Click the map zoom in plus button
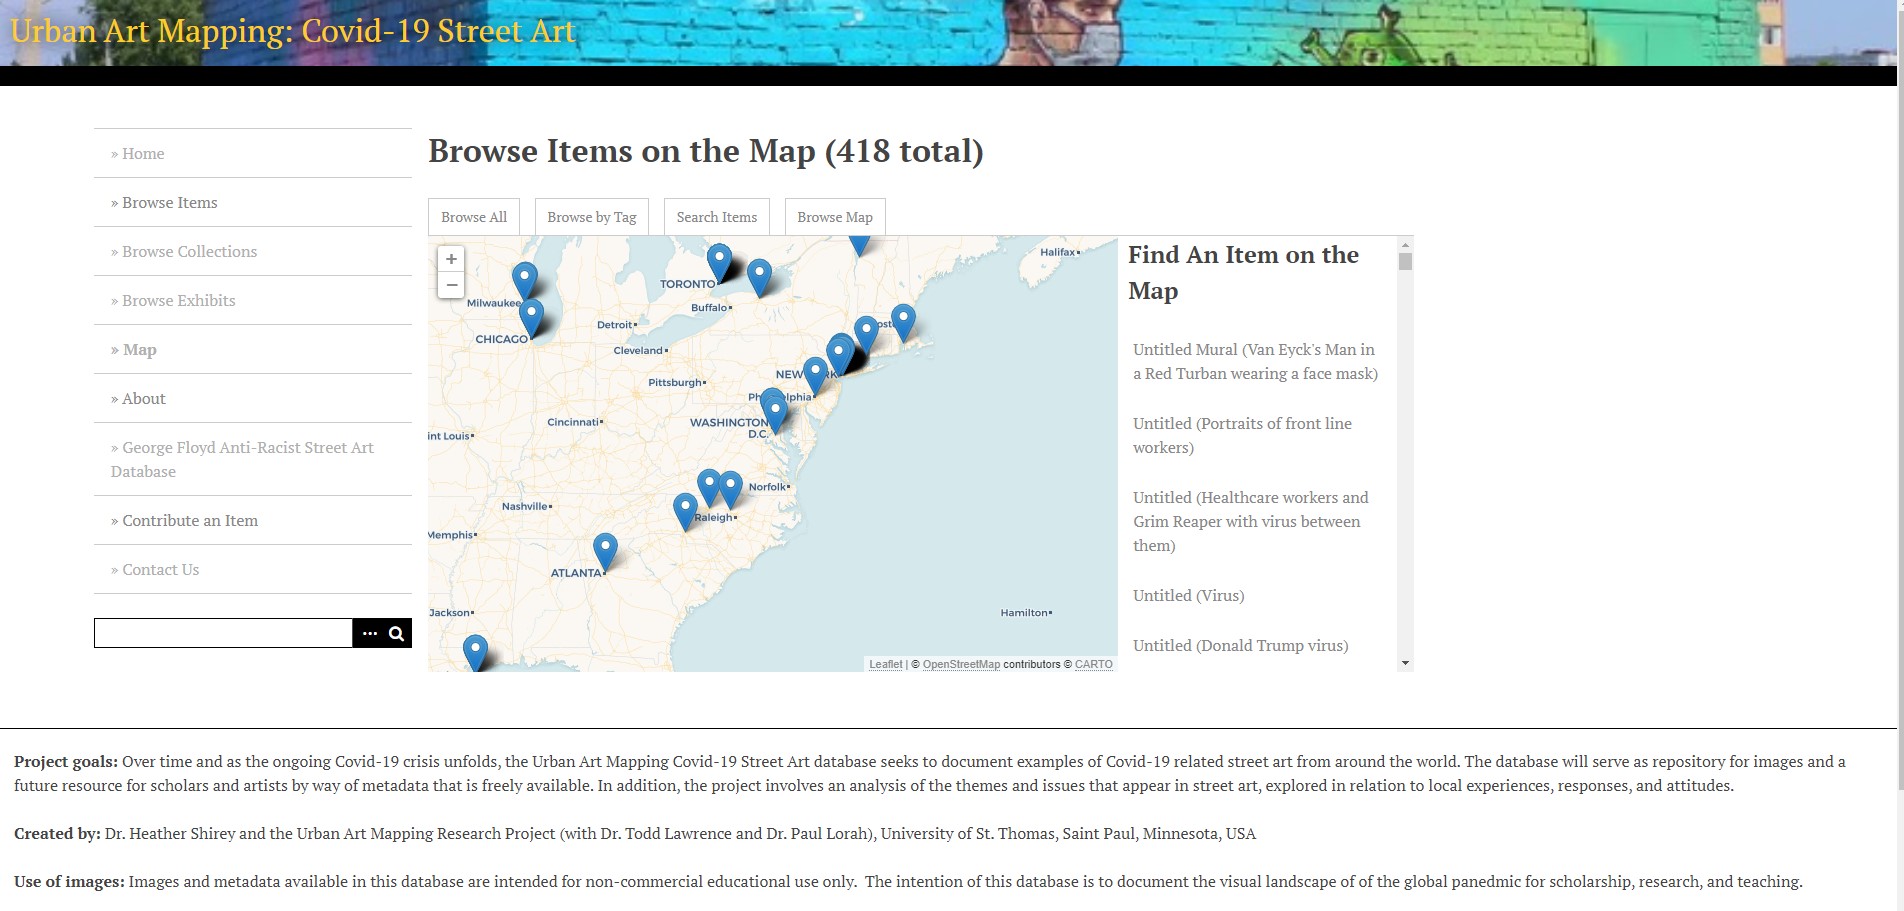 [451, 259]
